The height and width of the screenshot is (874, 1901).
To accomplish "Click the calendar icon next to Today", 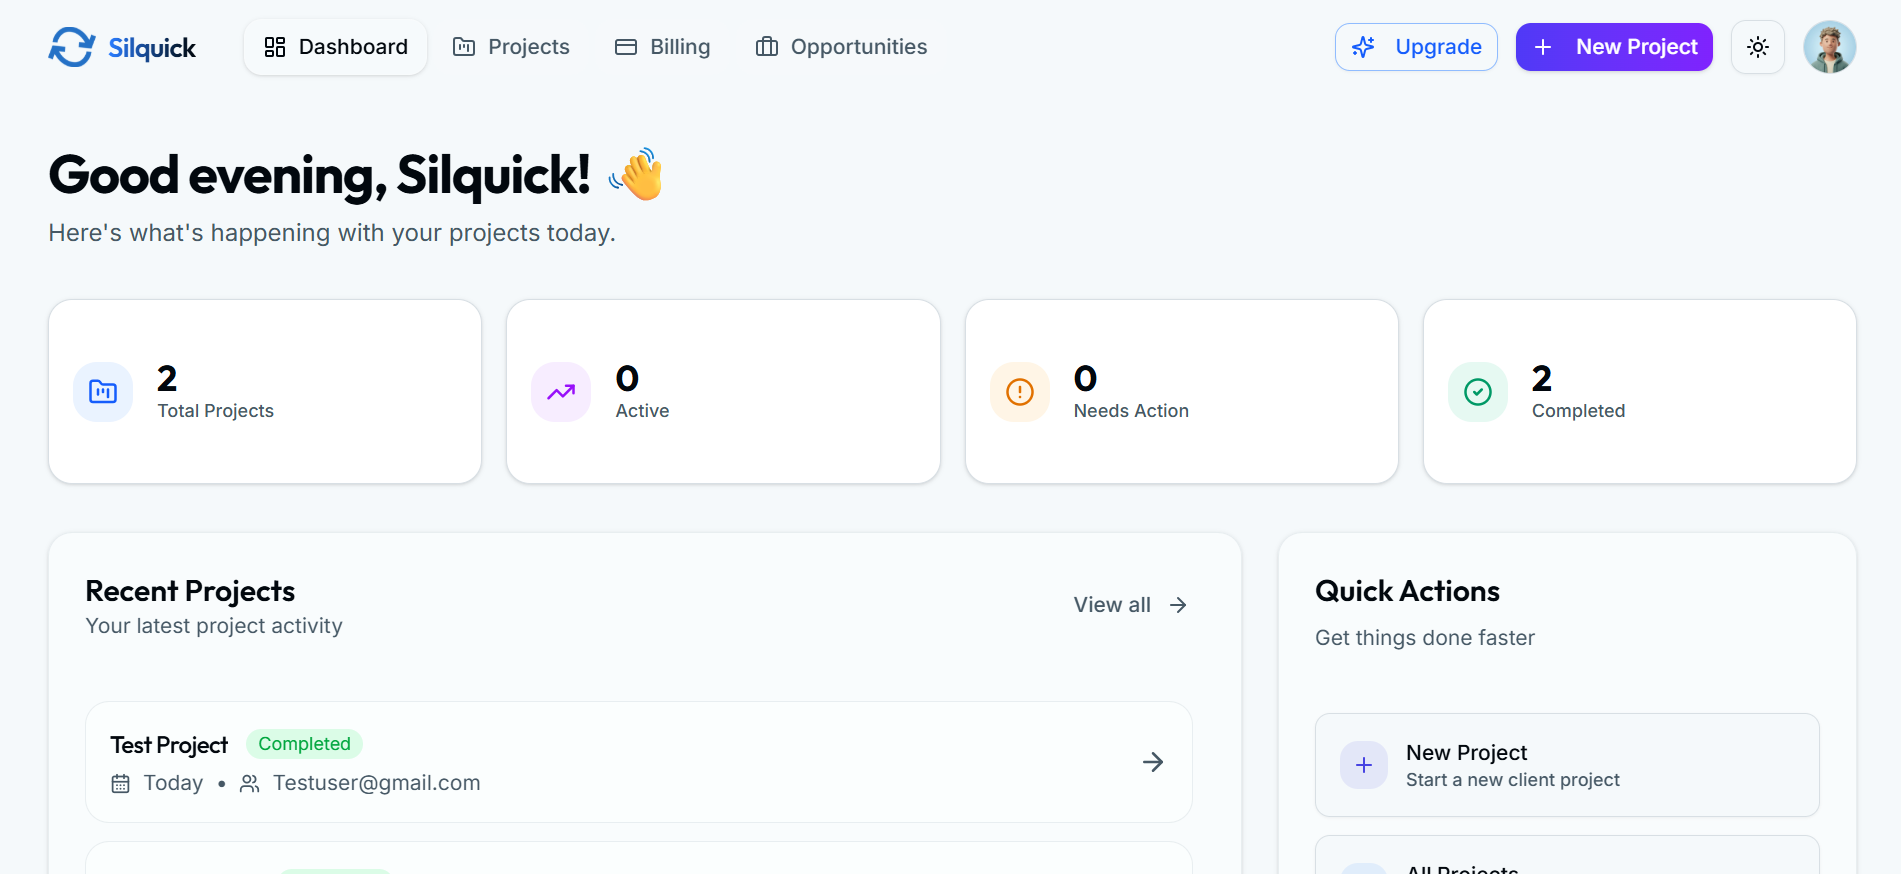I will [120, 783].
